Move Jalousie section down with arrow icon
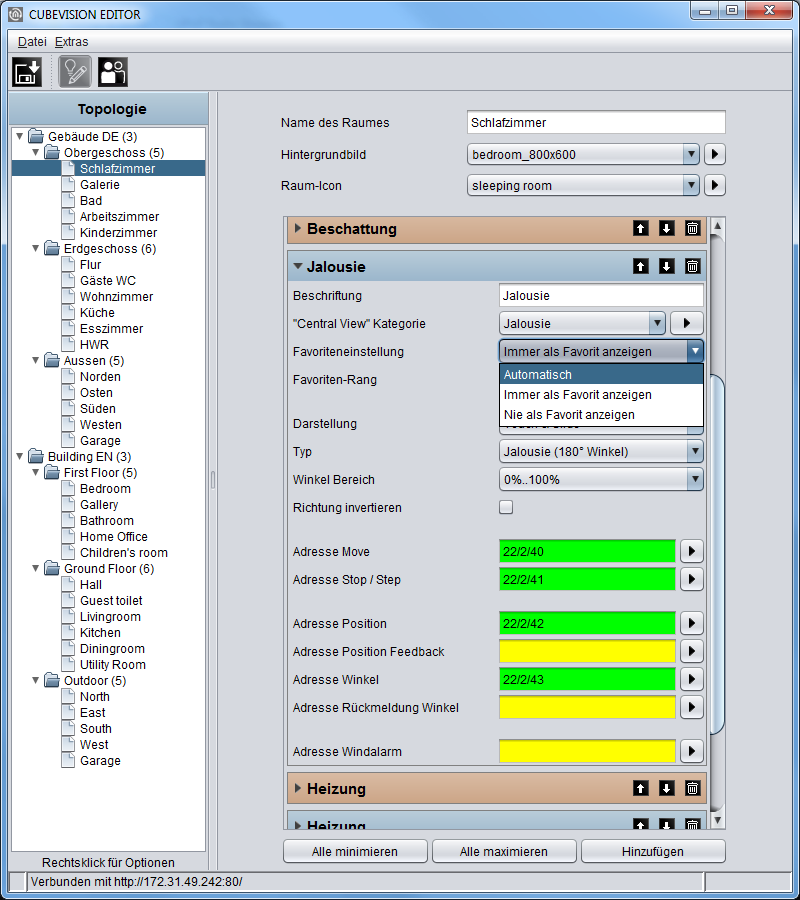Image resolution: width=800 pixels, height=900 pixels. tap(666, 266)
